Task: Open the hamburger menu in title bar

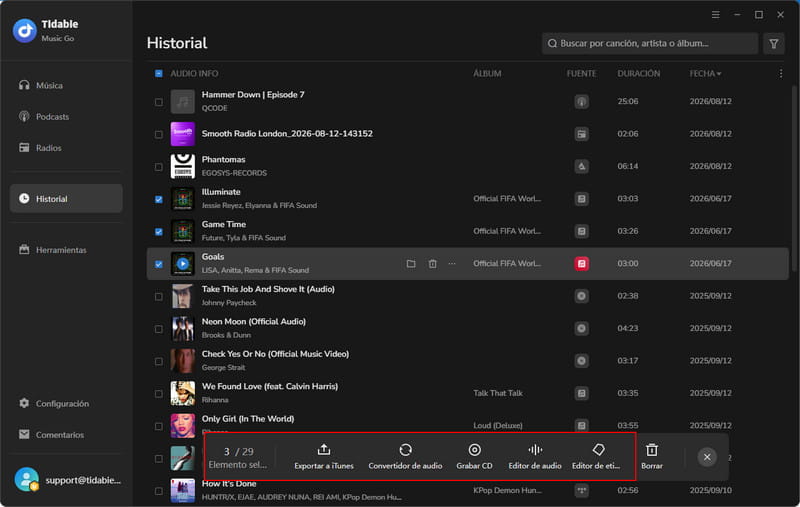Action: tap(715, 15)
